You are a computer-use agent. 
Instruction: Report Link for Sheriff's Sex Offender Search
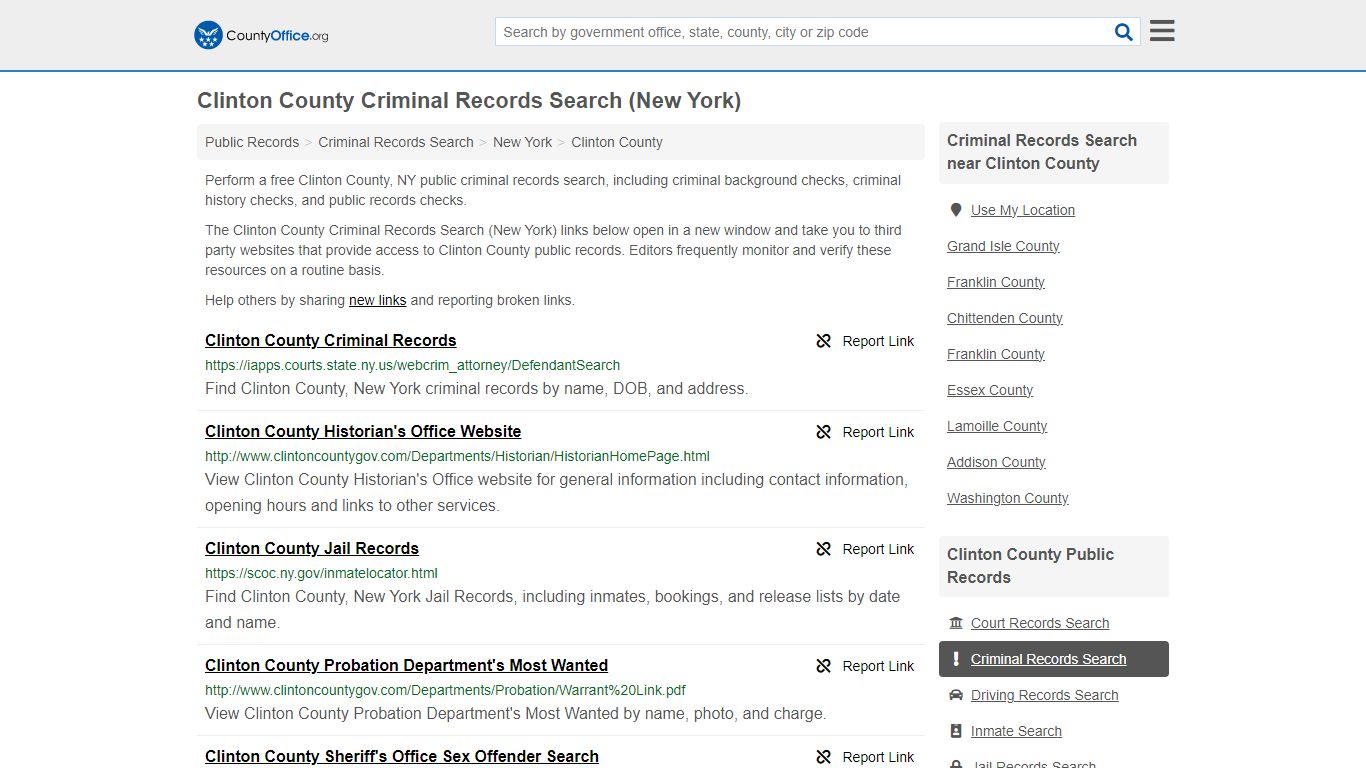pyautogui.click(x=878, y=757)
